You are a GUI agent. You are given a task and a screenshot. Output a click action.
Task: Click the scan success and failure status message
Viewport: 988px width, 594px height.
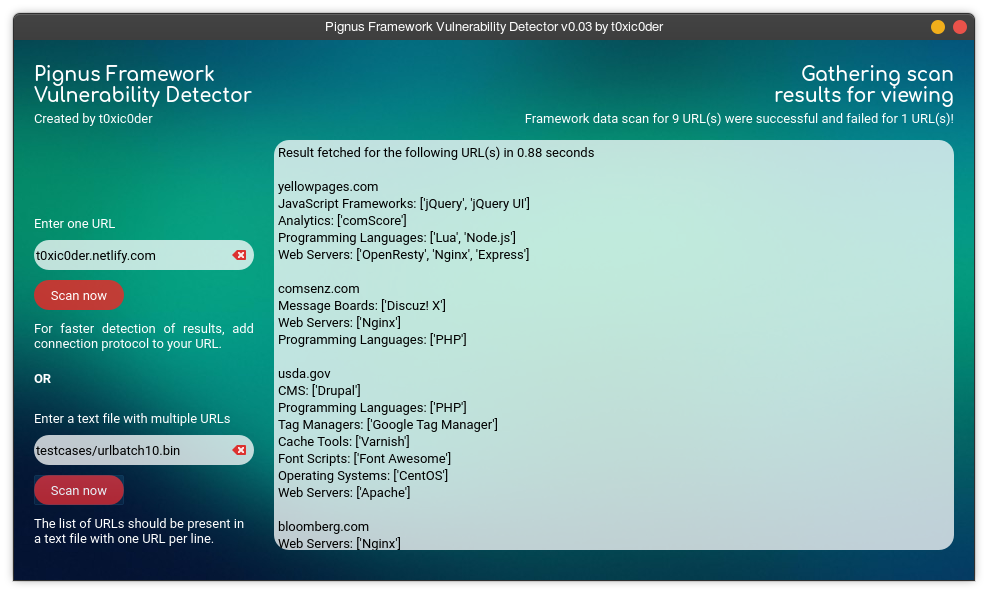click(x=739, y=118)
